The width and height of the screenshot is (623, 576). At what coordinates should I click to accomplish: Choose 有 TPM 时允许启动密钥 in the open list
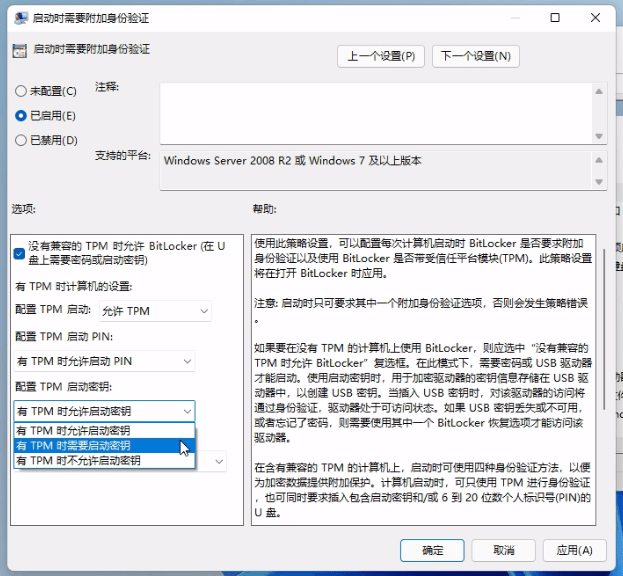pos(104,431)
